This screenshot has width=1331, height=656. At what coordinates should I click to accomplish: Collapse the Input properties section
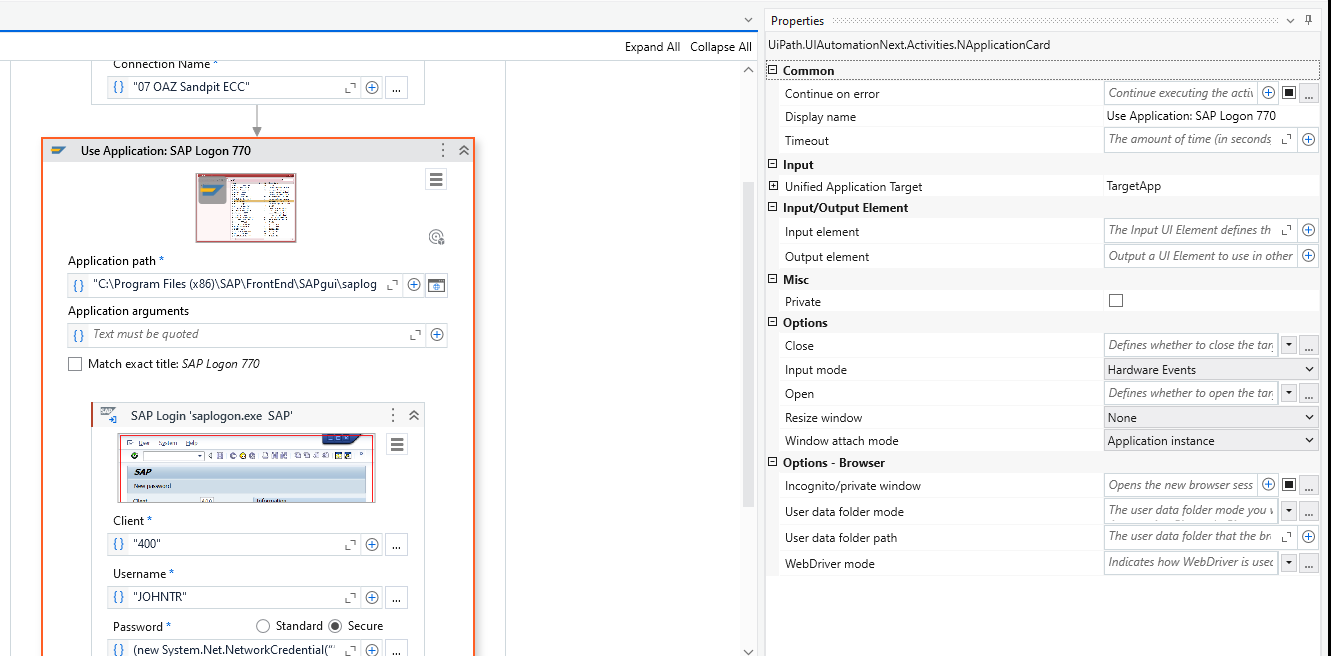773,165
